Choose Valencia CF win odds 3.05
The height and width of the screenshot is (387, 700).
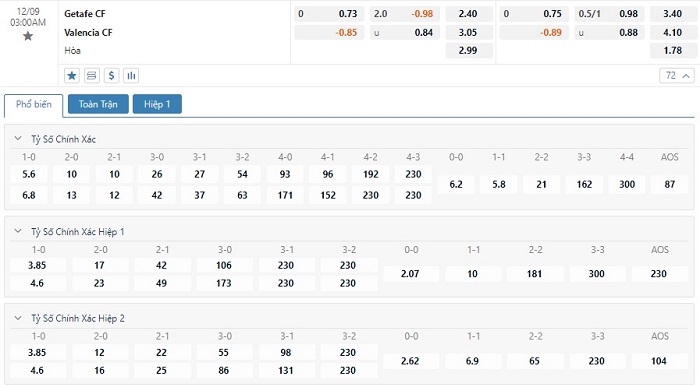[x=469, y=33]
